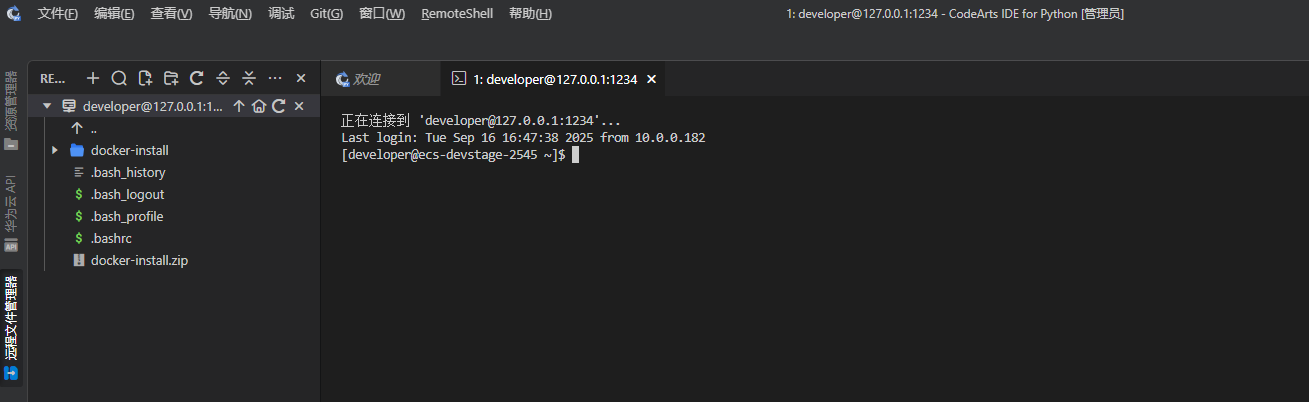
Task: Click the search icon in remote panel
Action: [x=119, y=78]
